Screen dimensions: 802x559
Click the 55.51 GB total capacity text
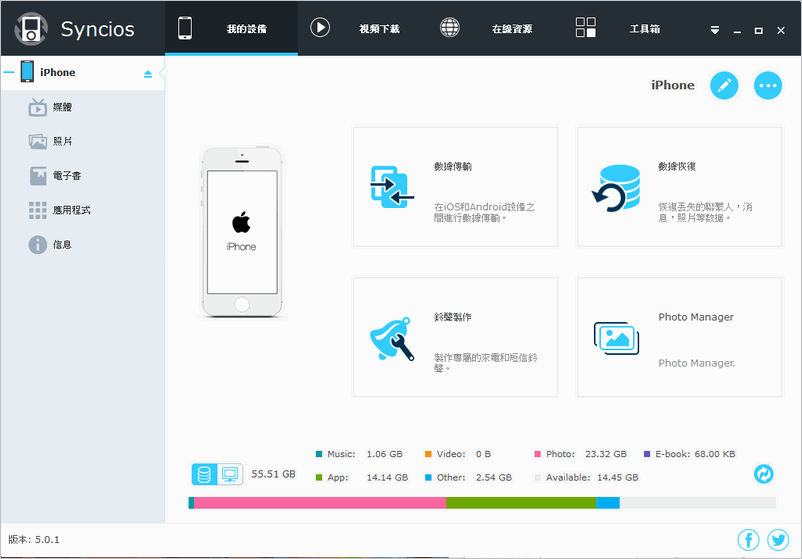pos(273,474)
